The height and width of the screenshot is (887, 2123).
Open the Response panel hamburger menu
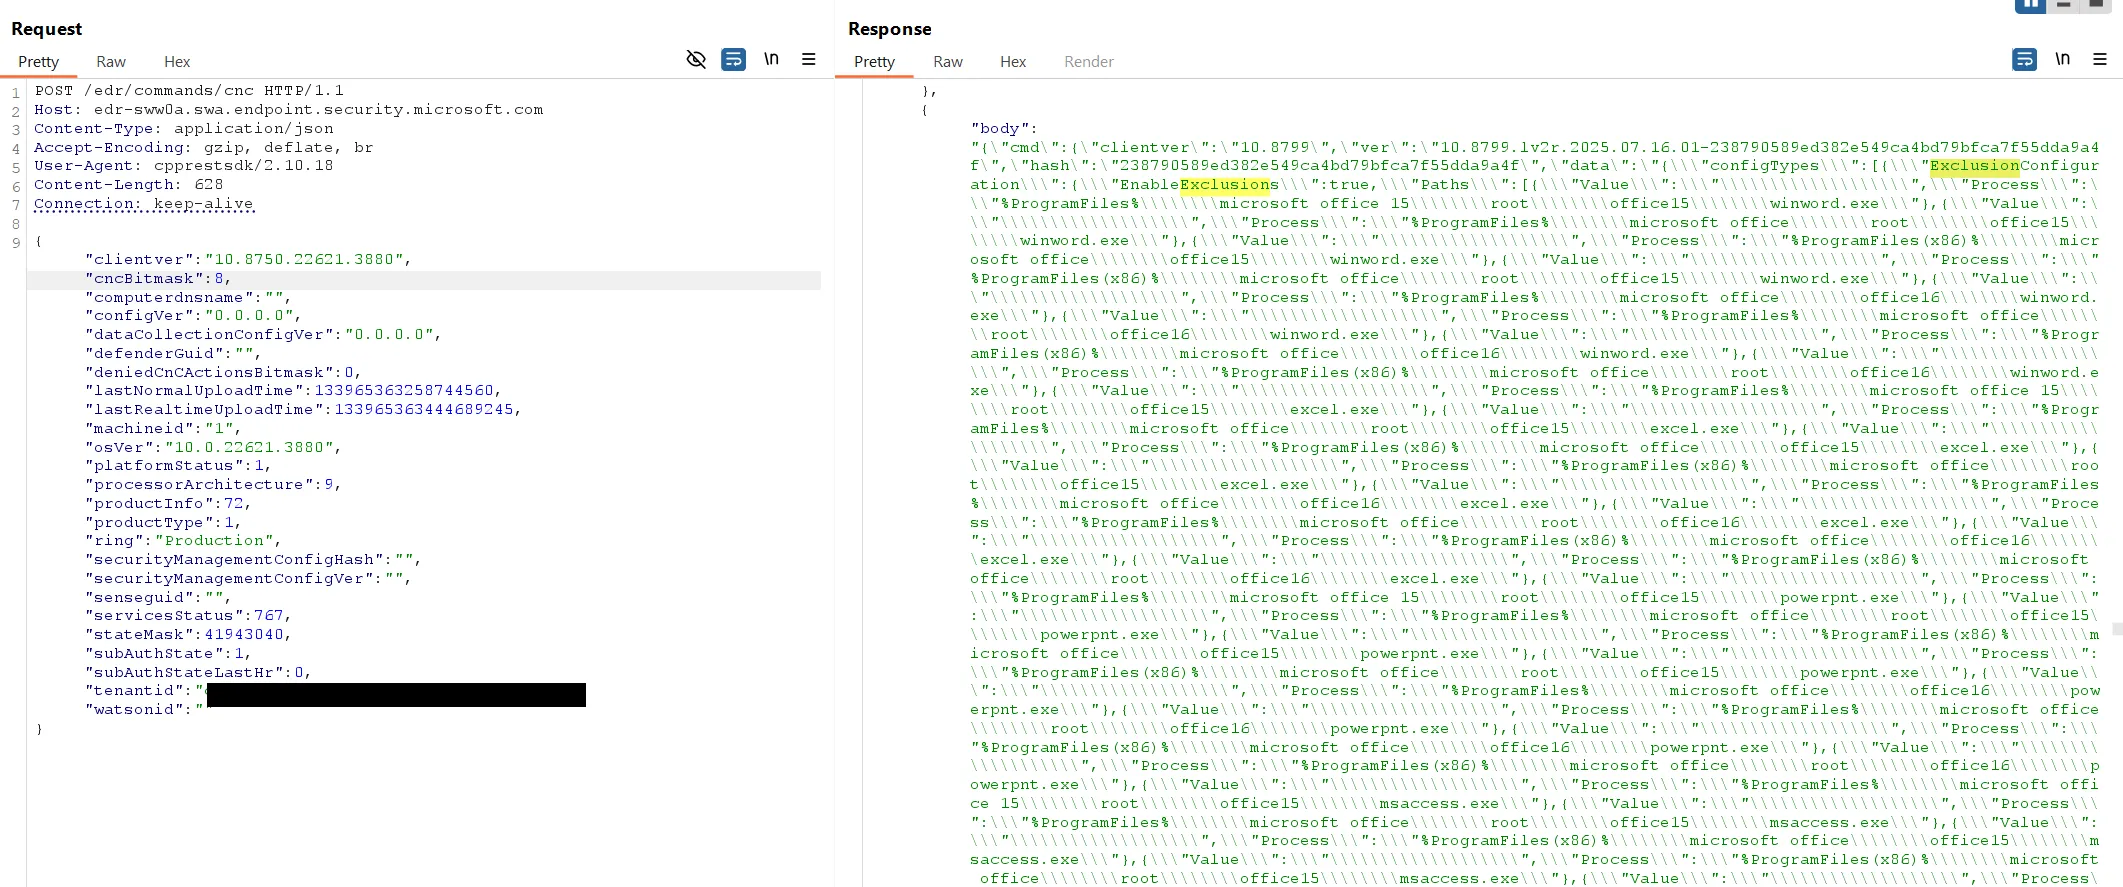coord(2100,59)
